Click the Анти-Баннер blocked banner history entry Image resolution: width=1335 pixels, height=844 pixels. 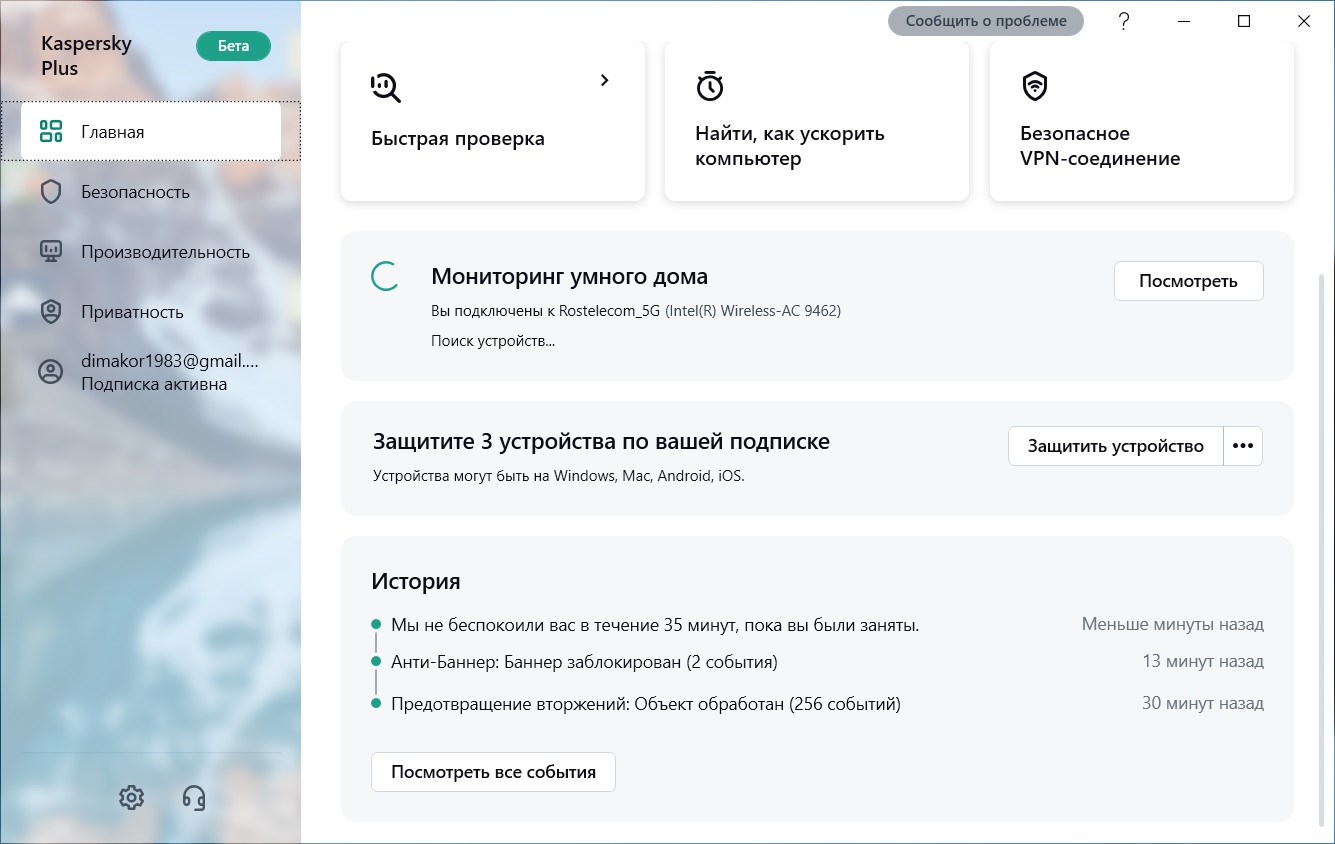tap(584, 662)
